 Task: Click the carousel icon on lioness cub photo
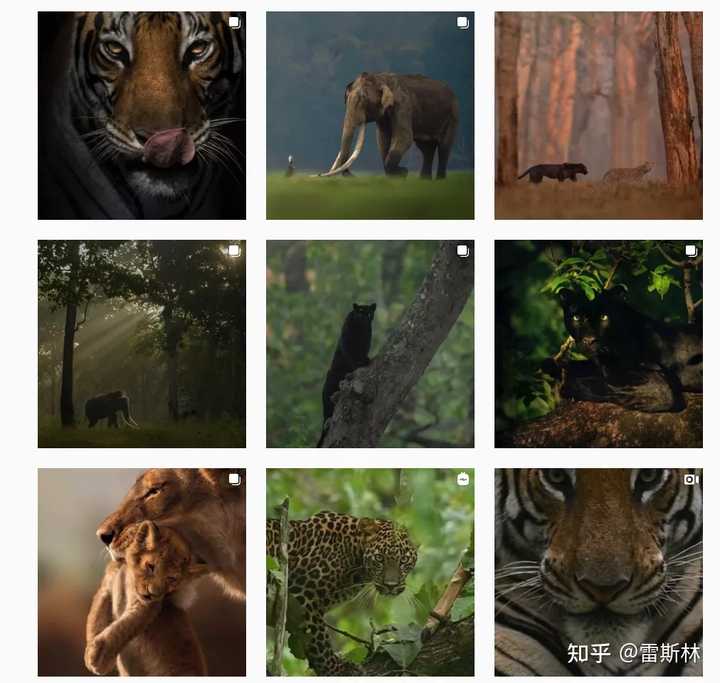click(x=234, y=480)
